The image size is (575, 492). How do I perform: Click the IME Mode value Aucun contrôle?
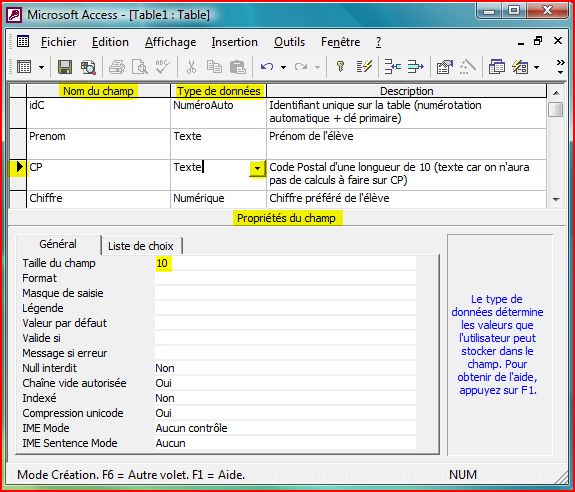285,428
